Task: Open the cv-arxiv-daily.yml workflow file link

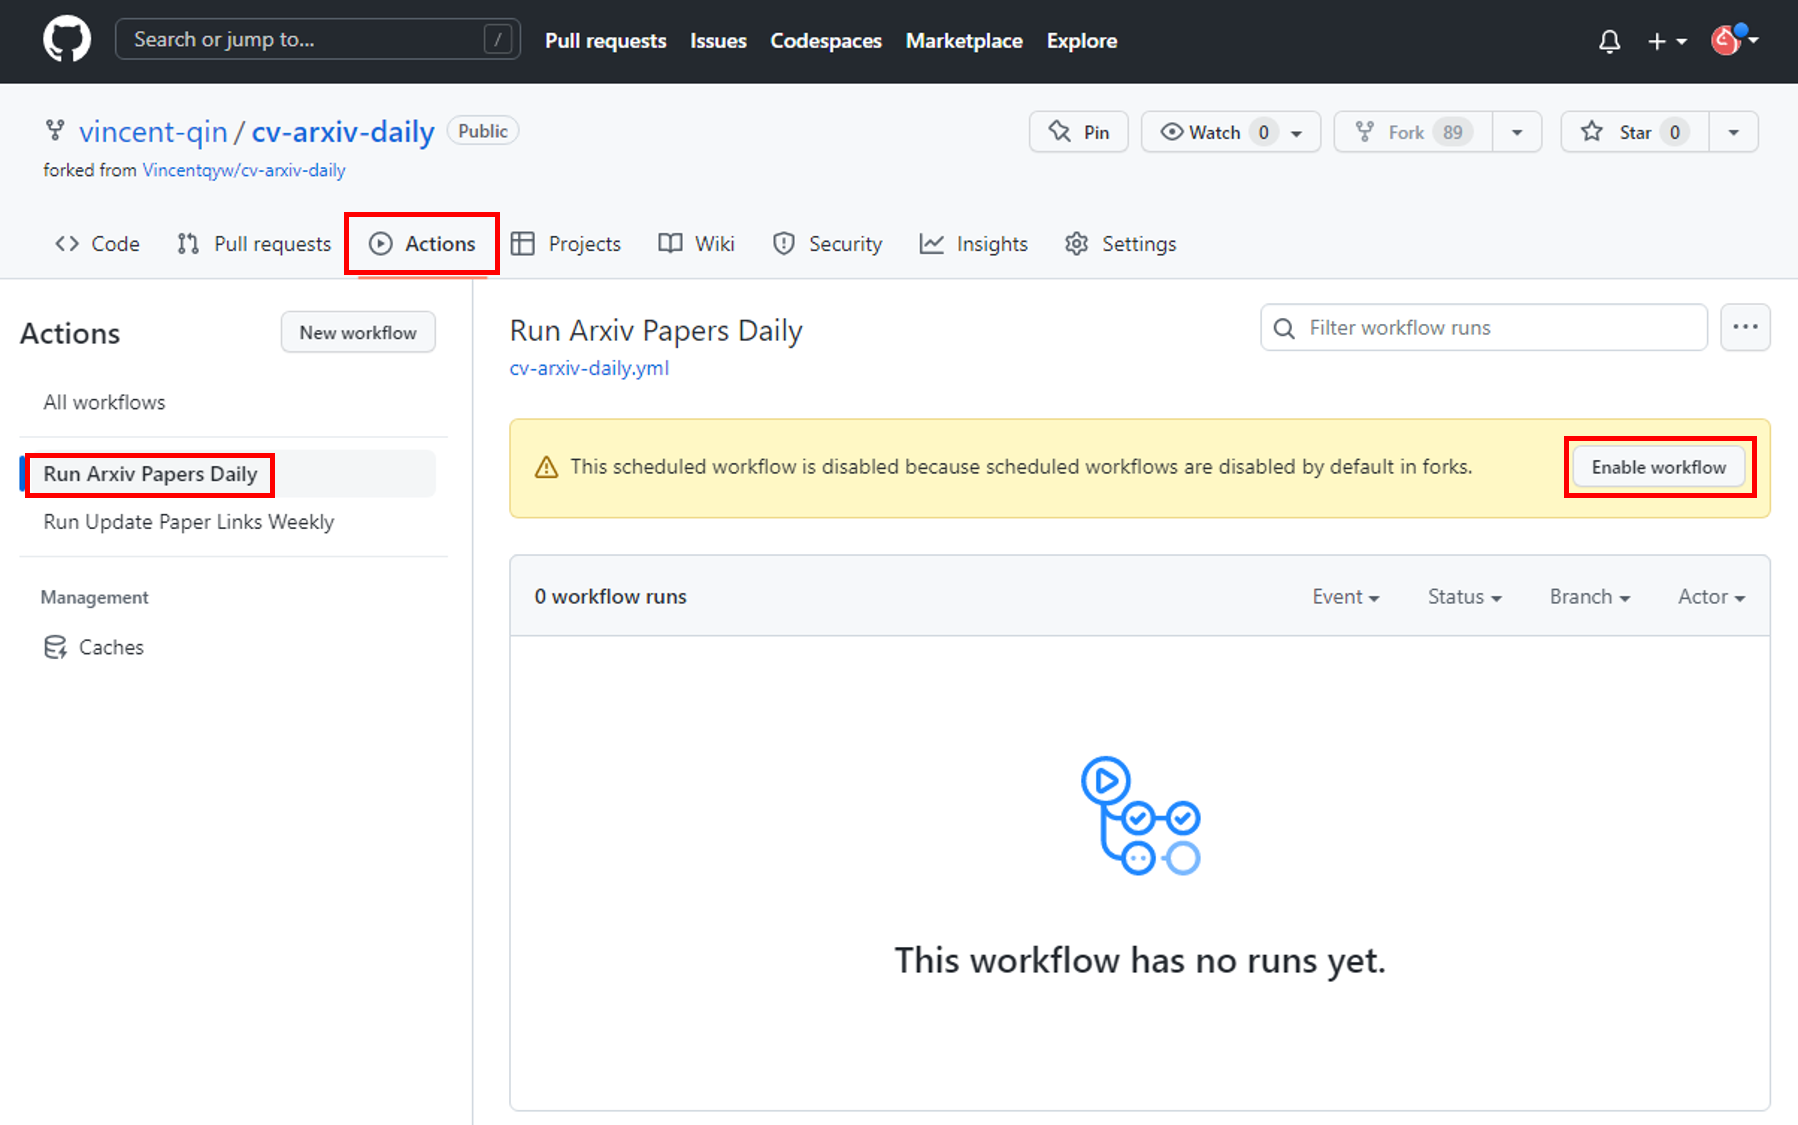Action: (589, 368)
